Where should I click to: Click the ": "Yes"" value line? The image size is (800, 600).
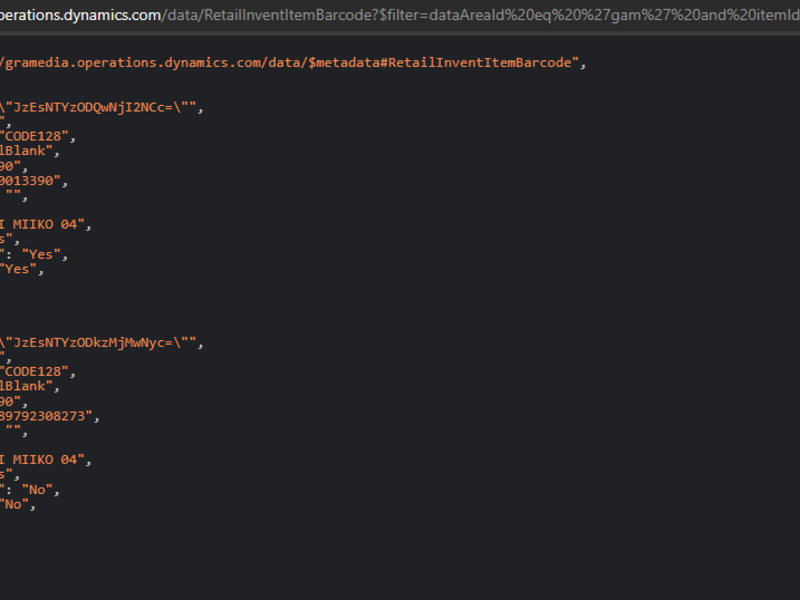pos(34,255)
